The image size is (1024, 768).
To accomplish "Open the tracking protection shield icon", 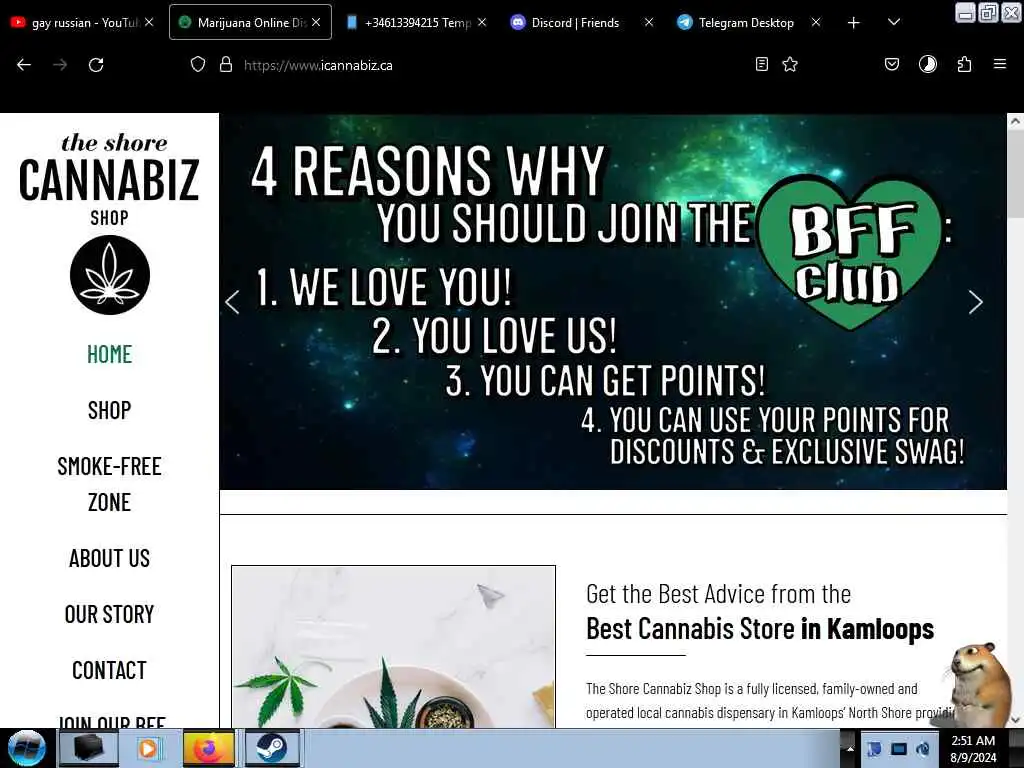I will [x=198, y=65].
